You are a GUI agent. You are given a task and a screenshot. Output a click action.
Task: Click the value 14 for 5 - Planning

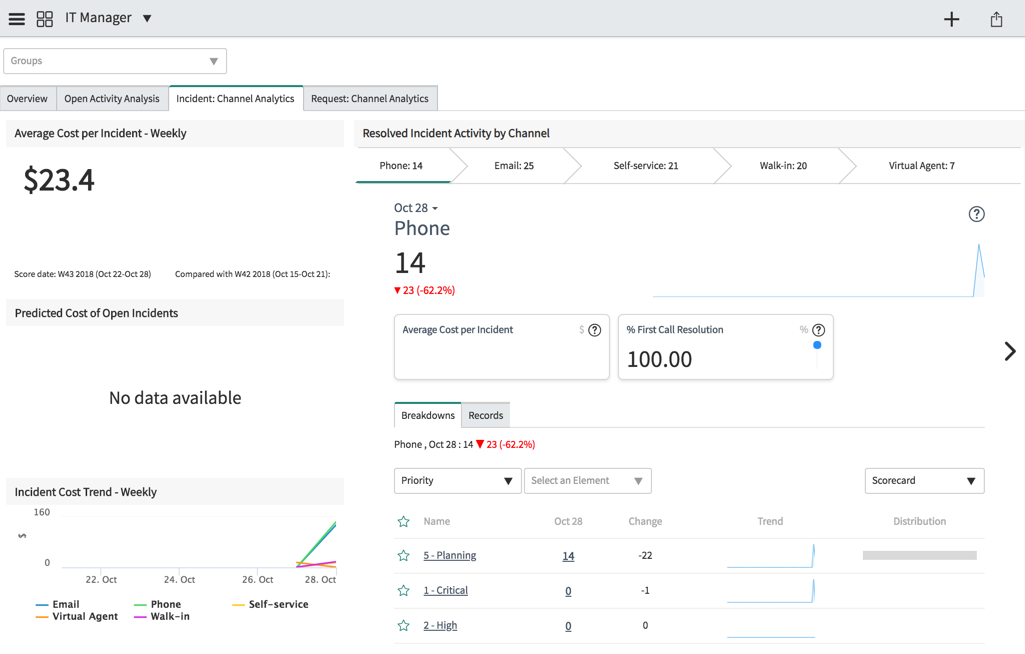click(x=568, y=556)
